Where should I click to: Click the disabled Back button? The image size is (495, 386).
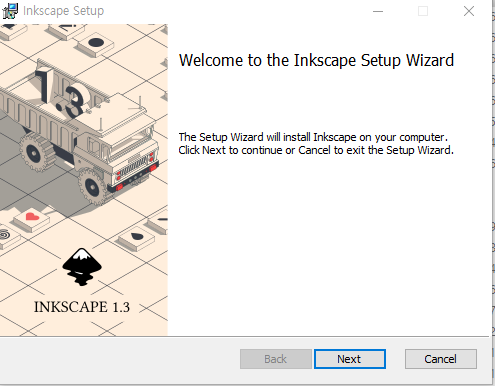coord(276,359)
